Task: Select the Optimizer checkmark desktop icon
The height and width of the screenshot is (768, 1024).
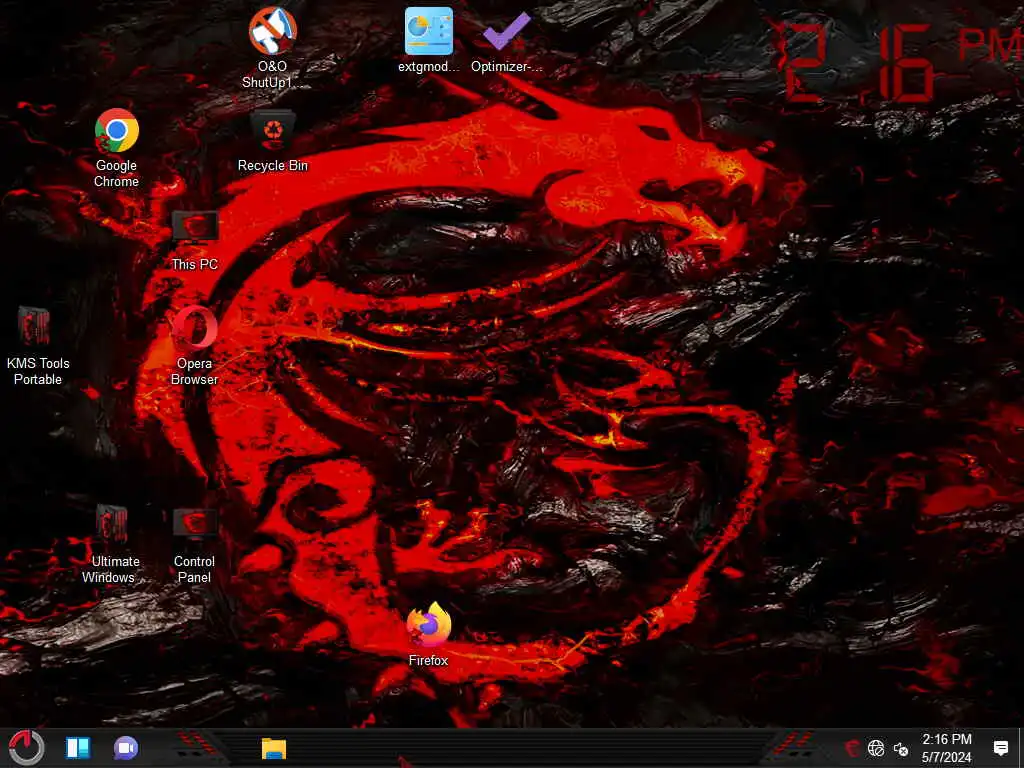Action: tap(507, 40)
